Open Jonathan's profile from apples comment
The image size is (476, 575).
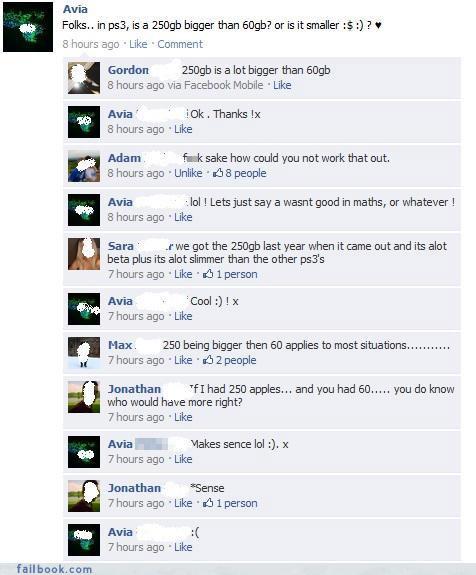point(134,389)
